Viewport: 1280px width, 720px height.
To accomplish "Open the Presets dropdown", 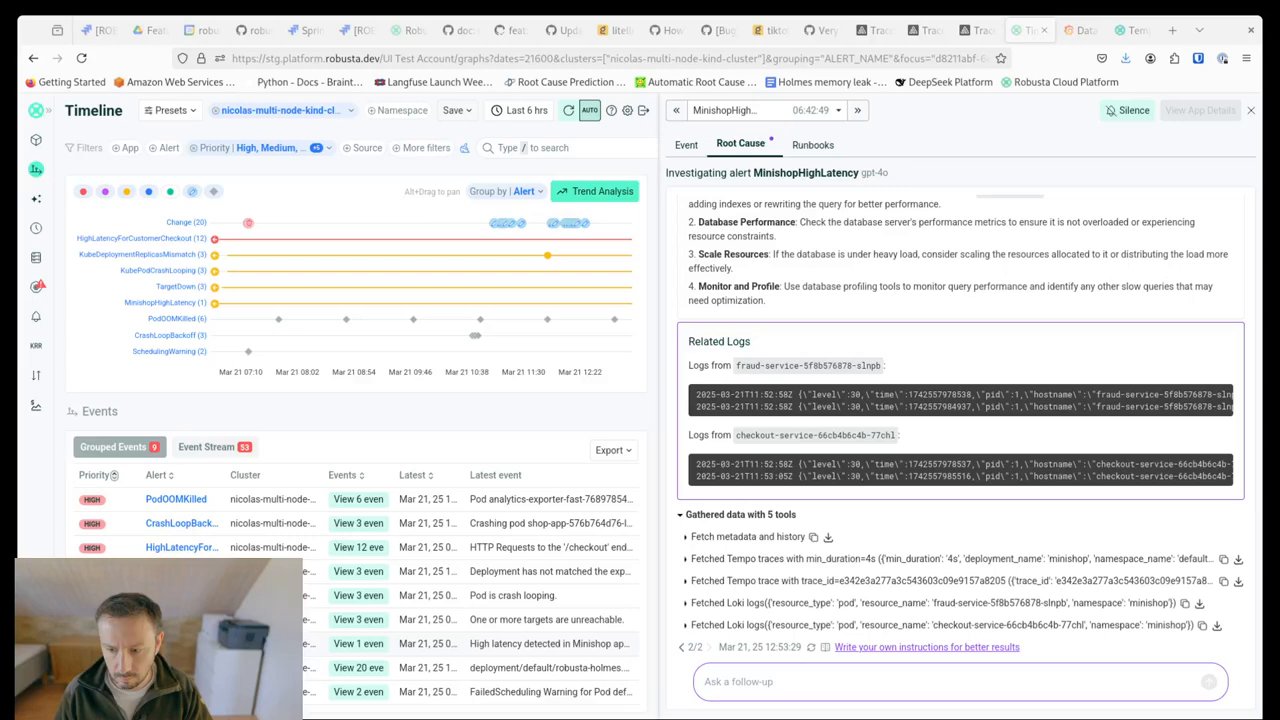I will pyautogui.click(x=172, y=110).
